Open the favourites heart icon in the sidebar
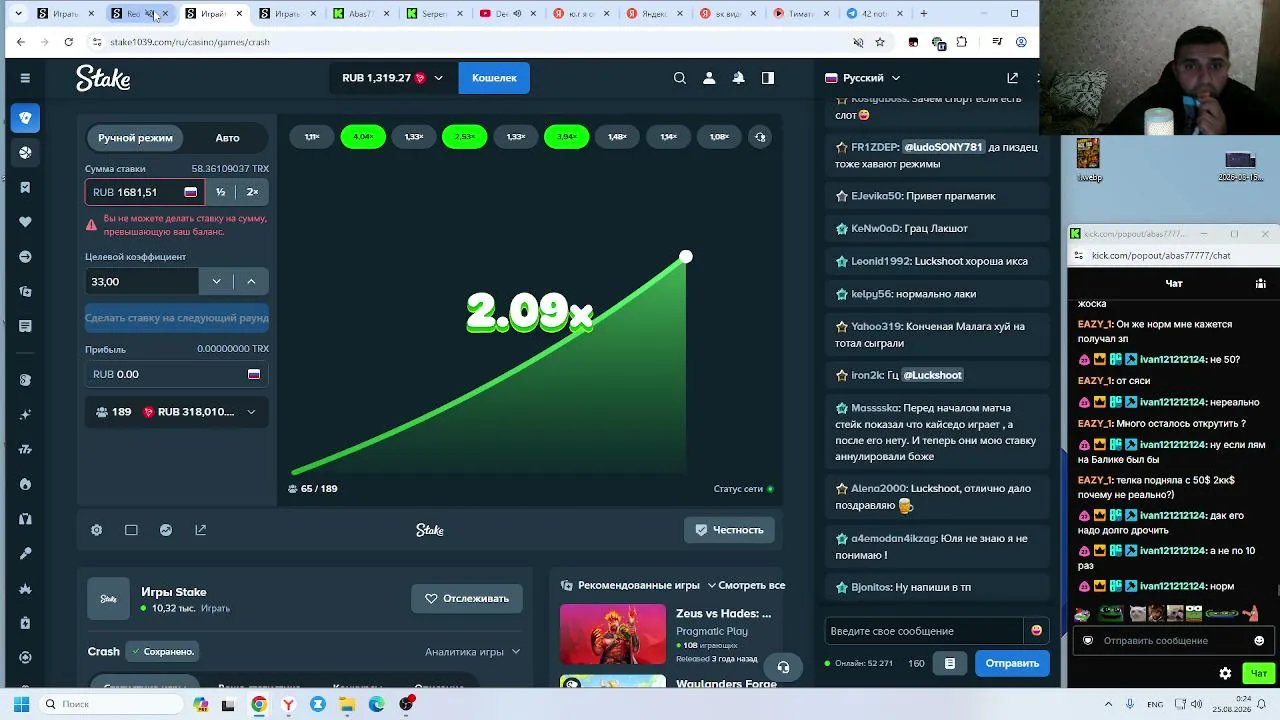1280x720 pixels. click(25, 222)
